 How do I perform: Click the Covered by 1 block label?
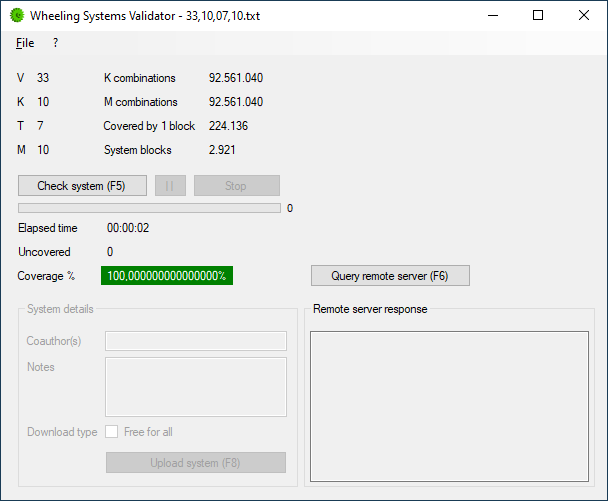point(149,126)
